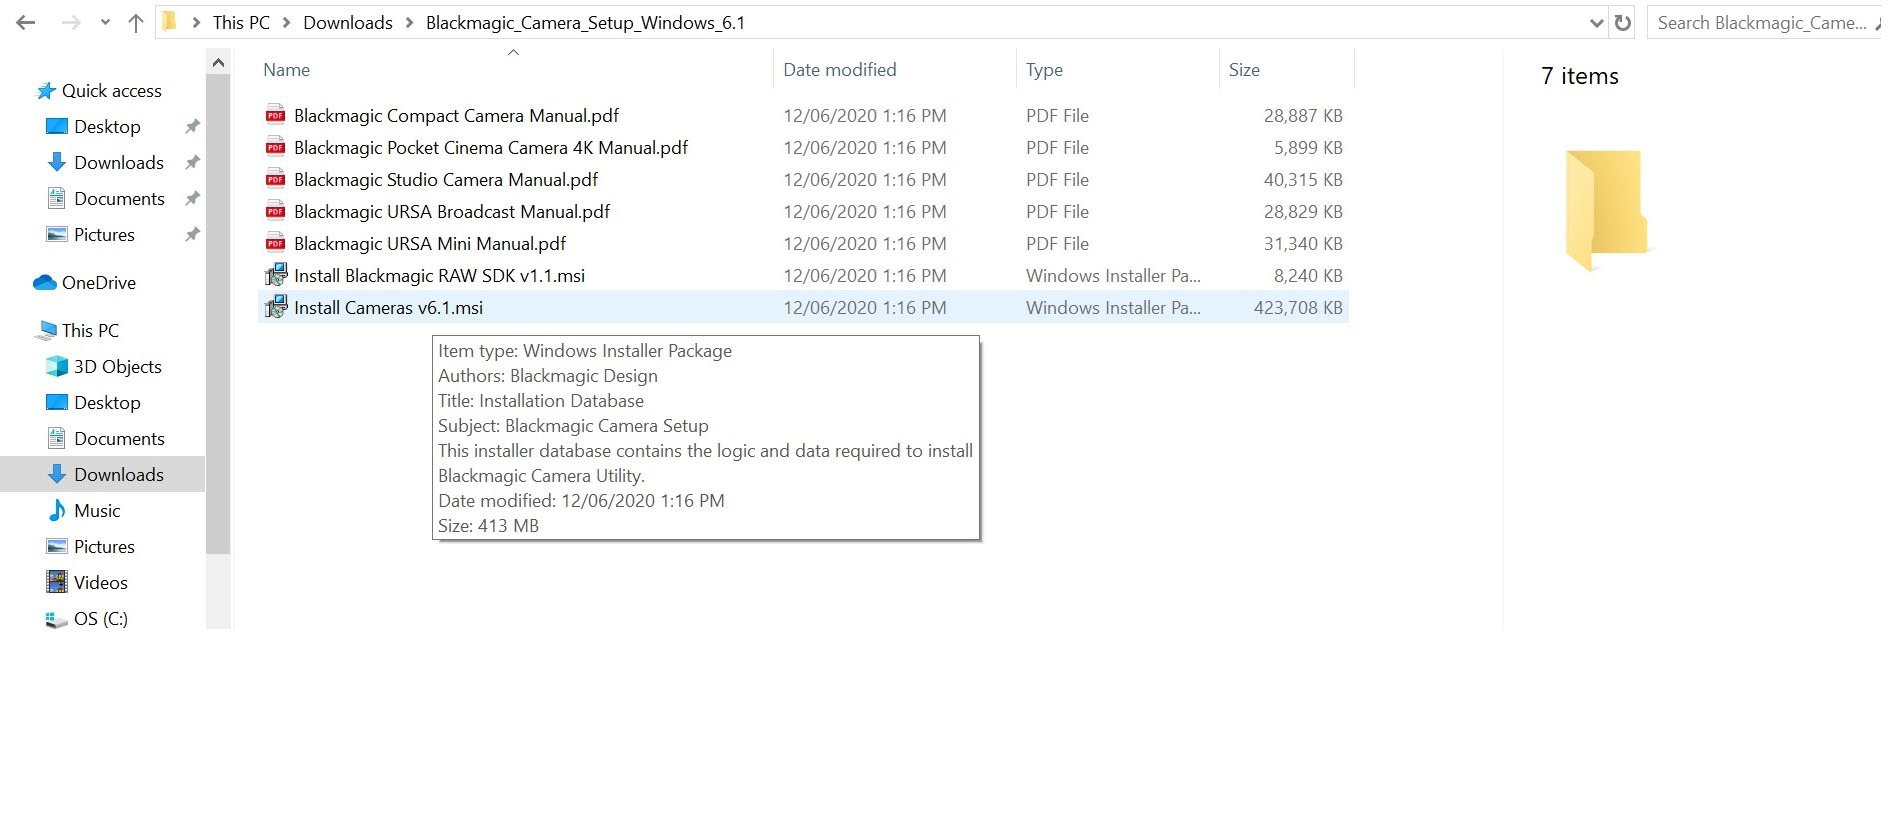Open the address bar history dropdown

pyautogui.click(x=1596, y=23)
